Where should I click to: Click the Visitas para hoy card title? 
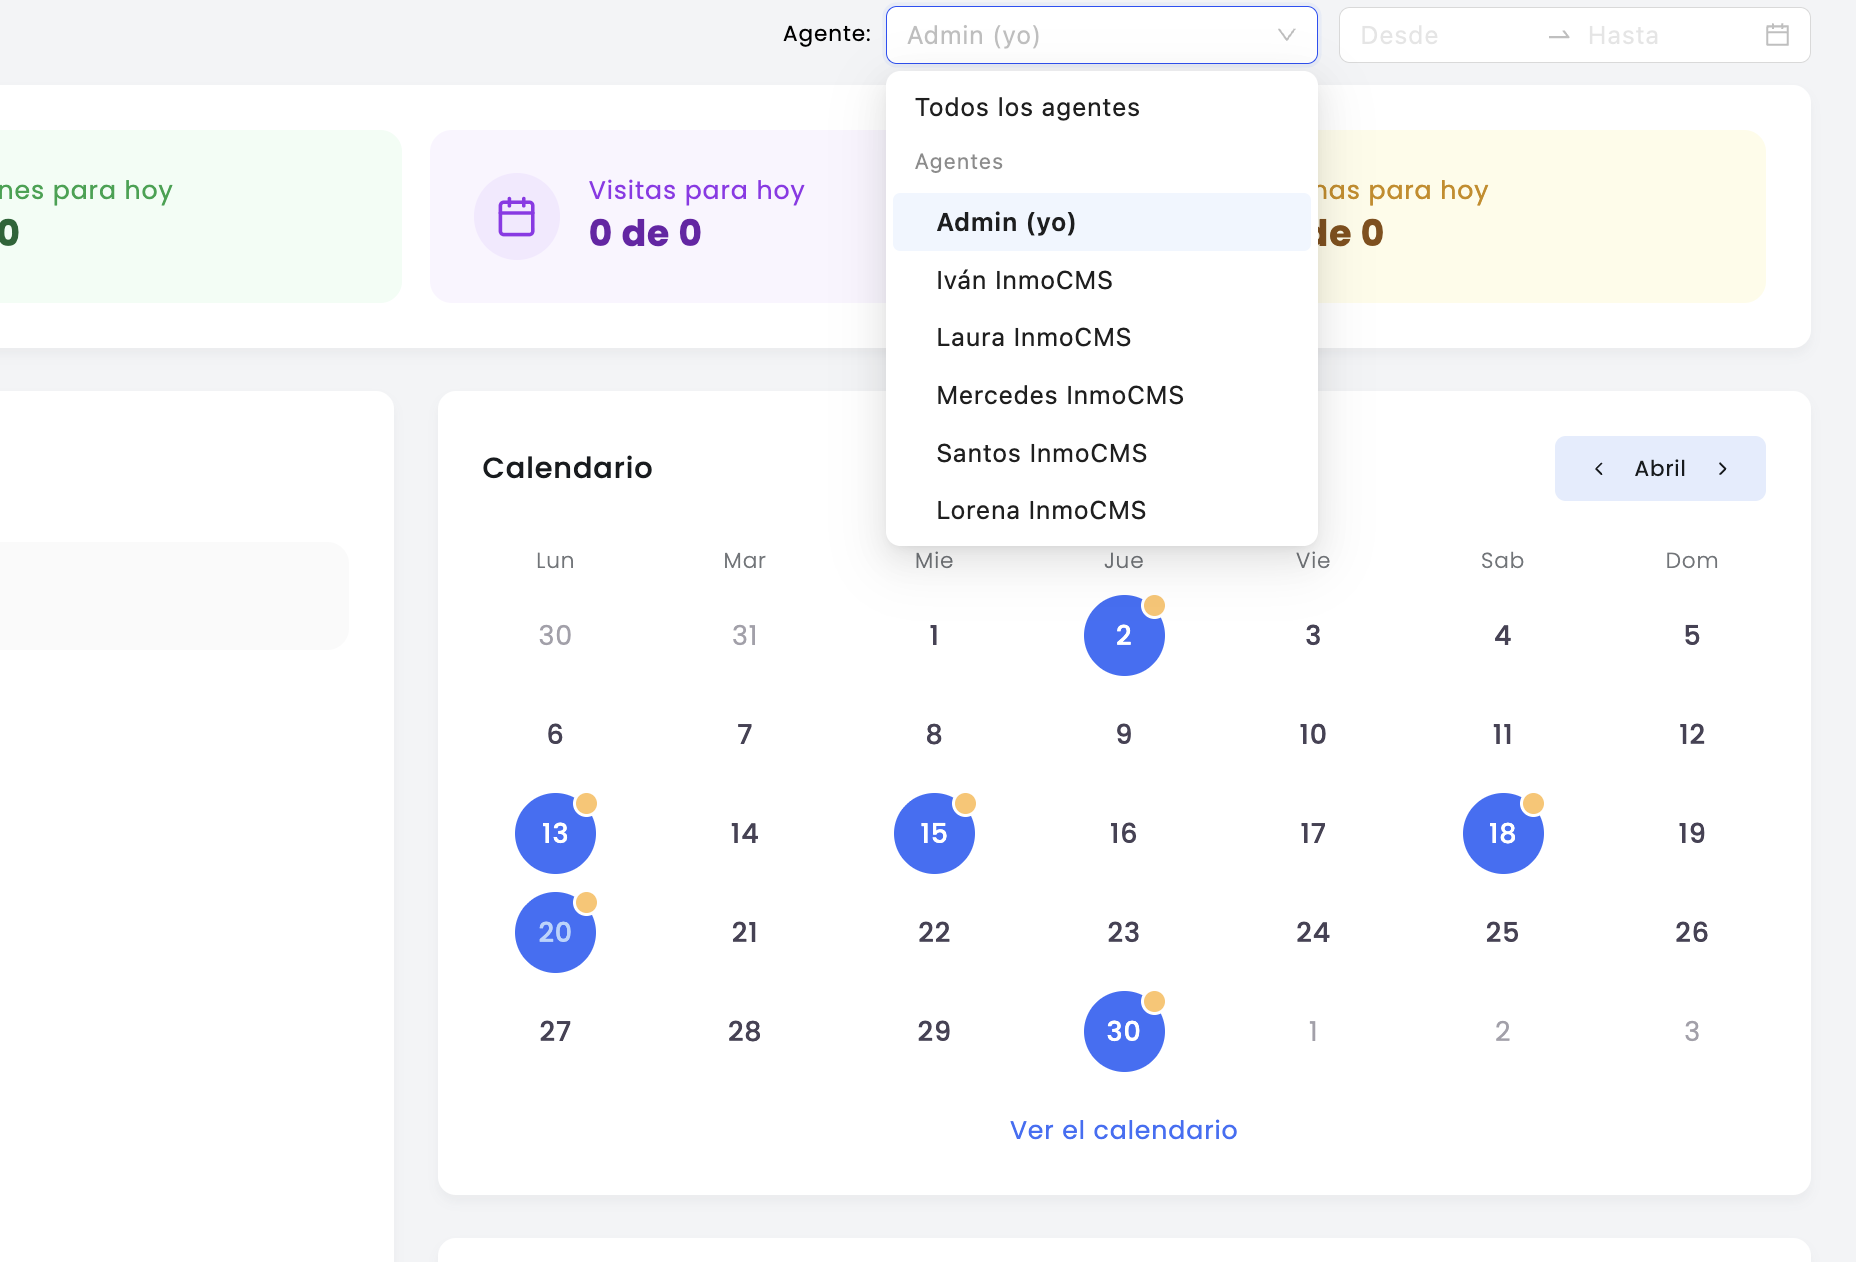pos(697,190)
